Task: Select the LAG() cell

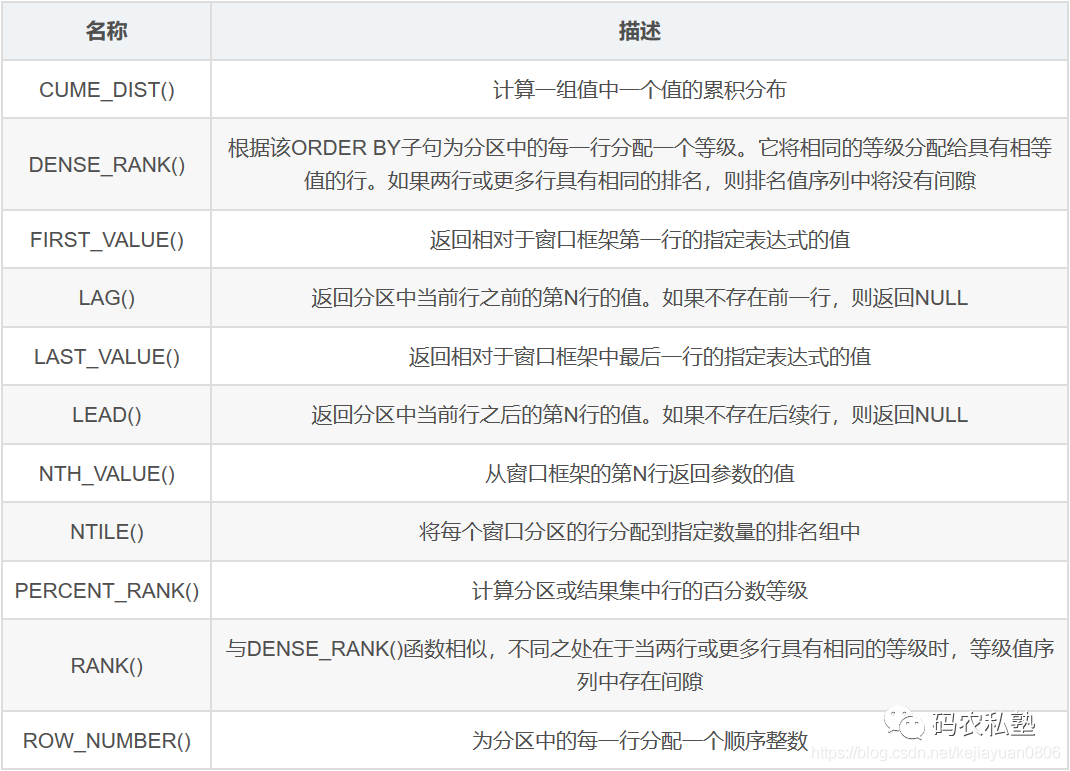Action: (x=106, y=298)
